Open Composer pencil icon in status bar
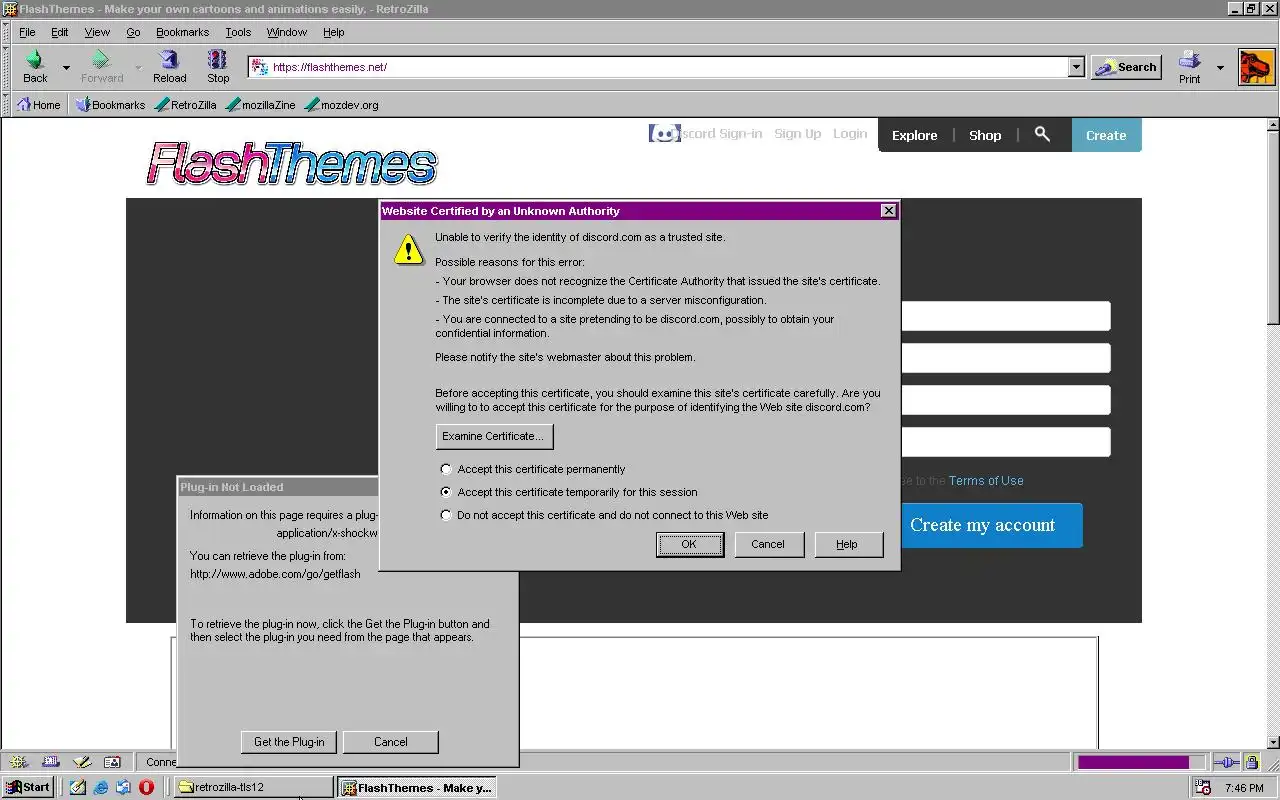The width and height of the screenshot is (1280, 800). (x=82, y=761)
